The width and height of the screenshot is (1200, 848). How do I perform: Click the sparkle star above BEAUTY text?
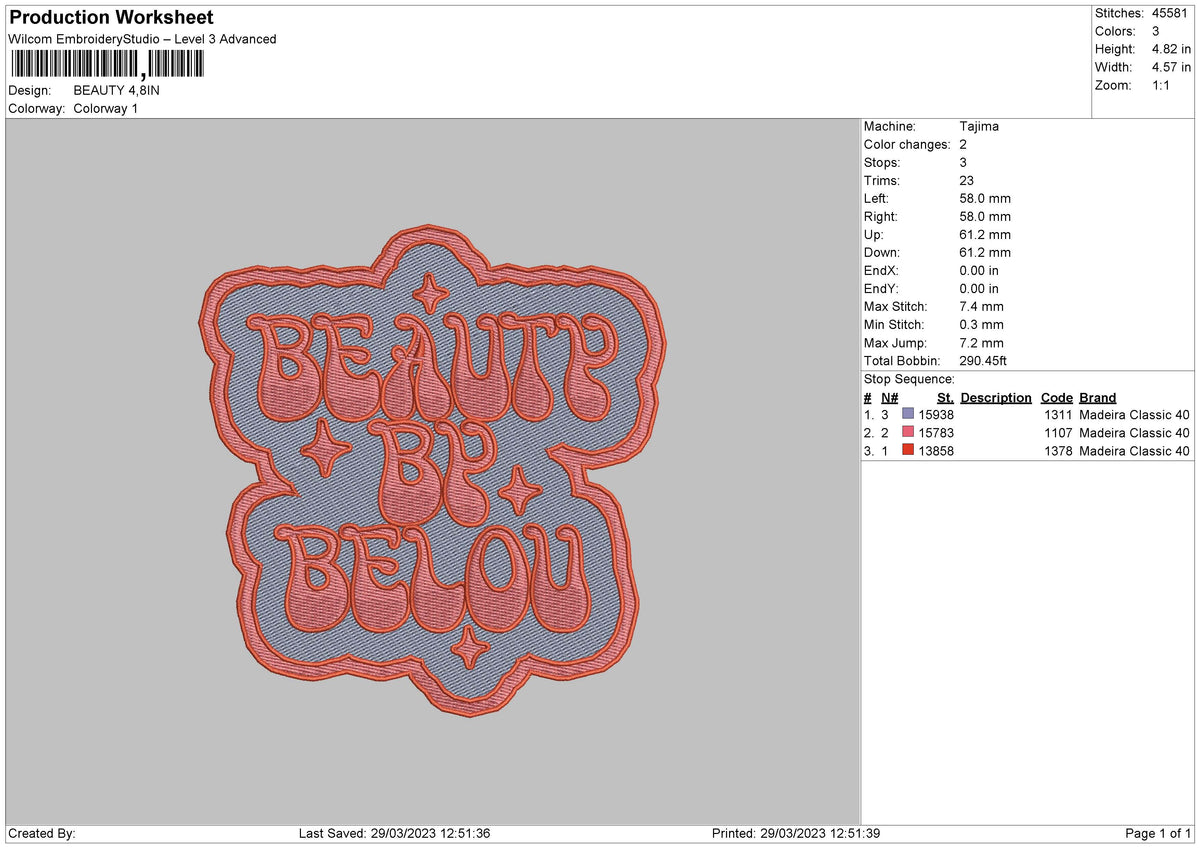(430, 292)
